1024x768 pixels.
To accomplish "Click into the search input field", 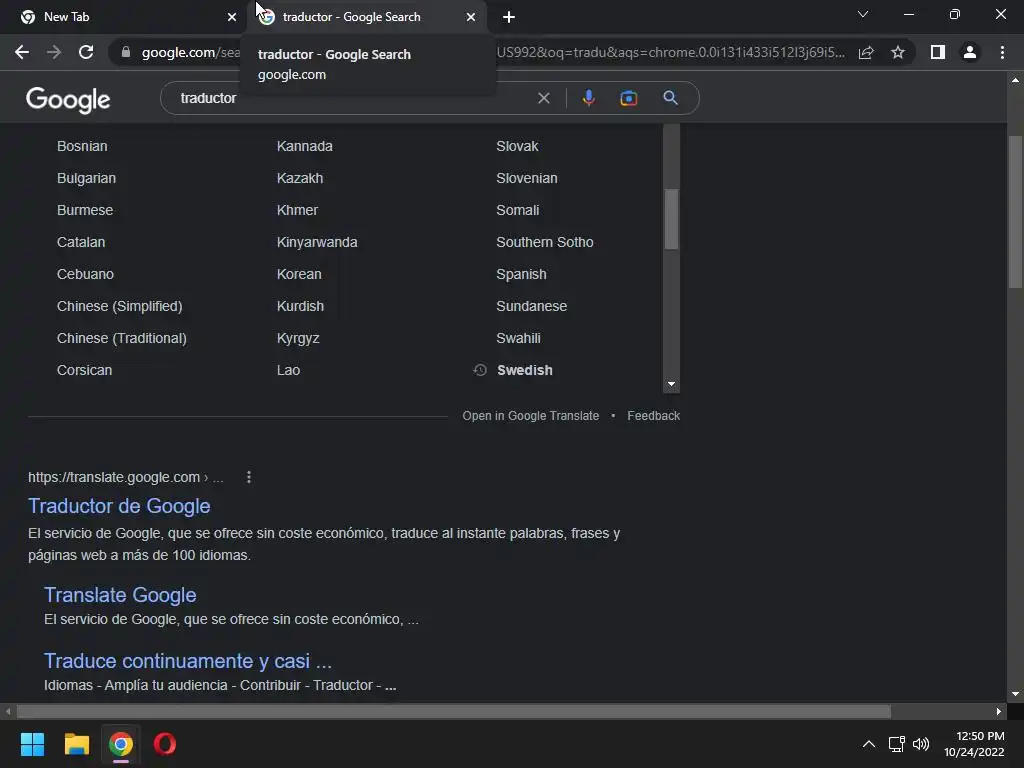I will (x=353, y=98).
